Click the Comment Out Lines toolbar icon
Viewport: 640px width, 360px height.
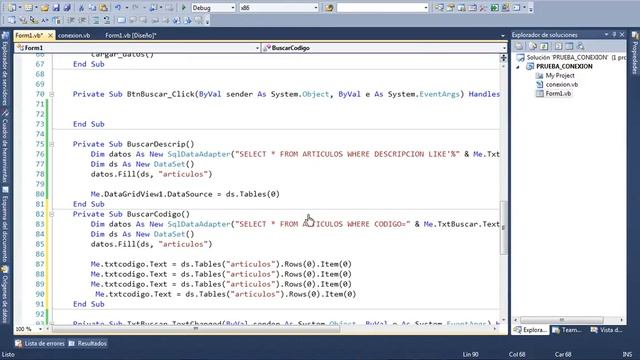click(96, 20)
